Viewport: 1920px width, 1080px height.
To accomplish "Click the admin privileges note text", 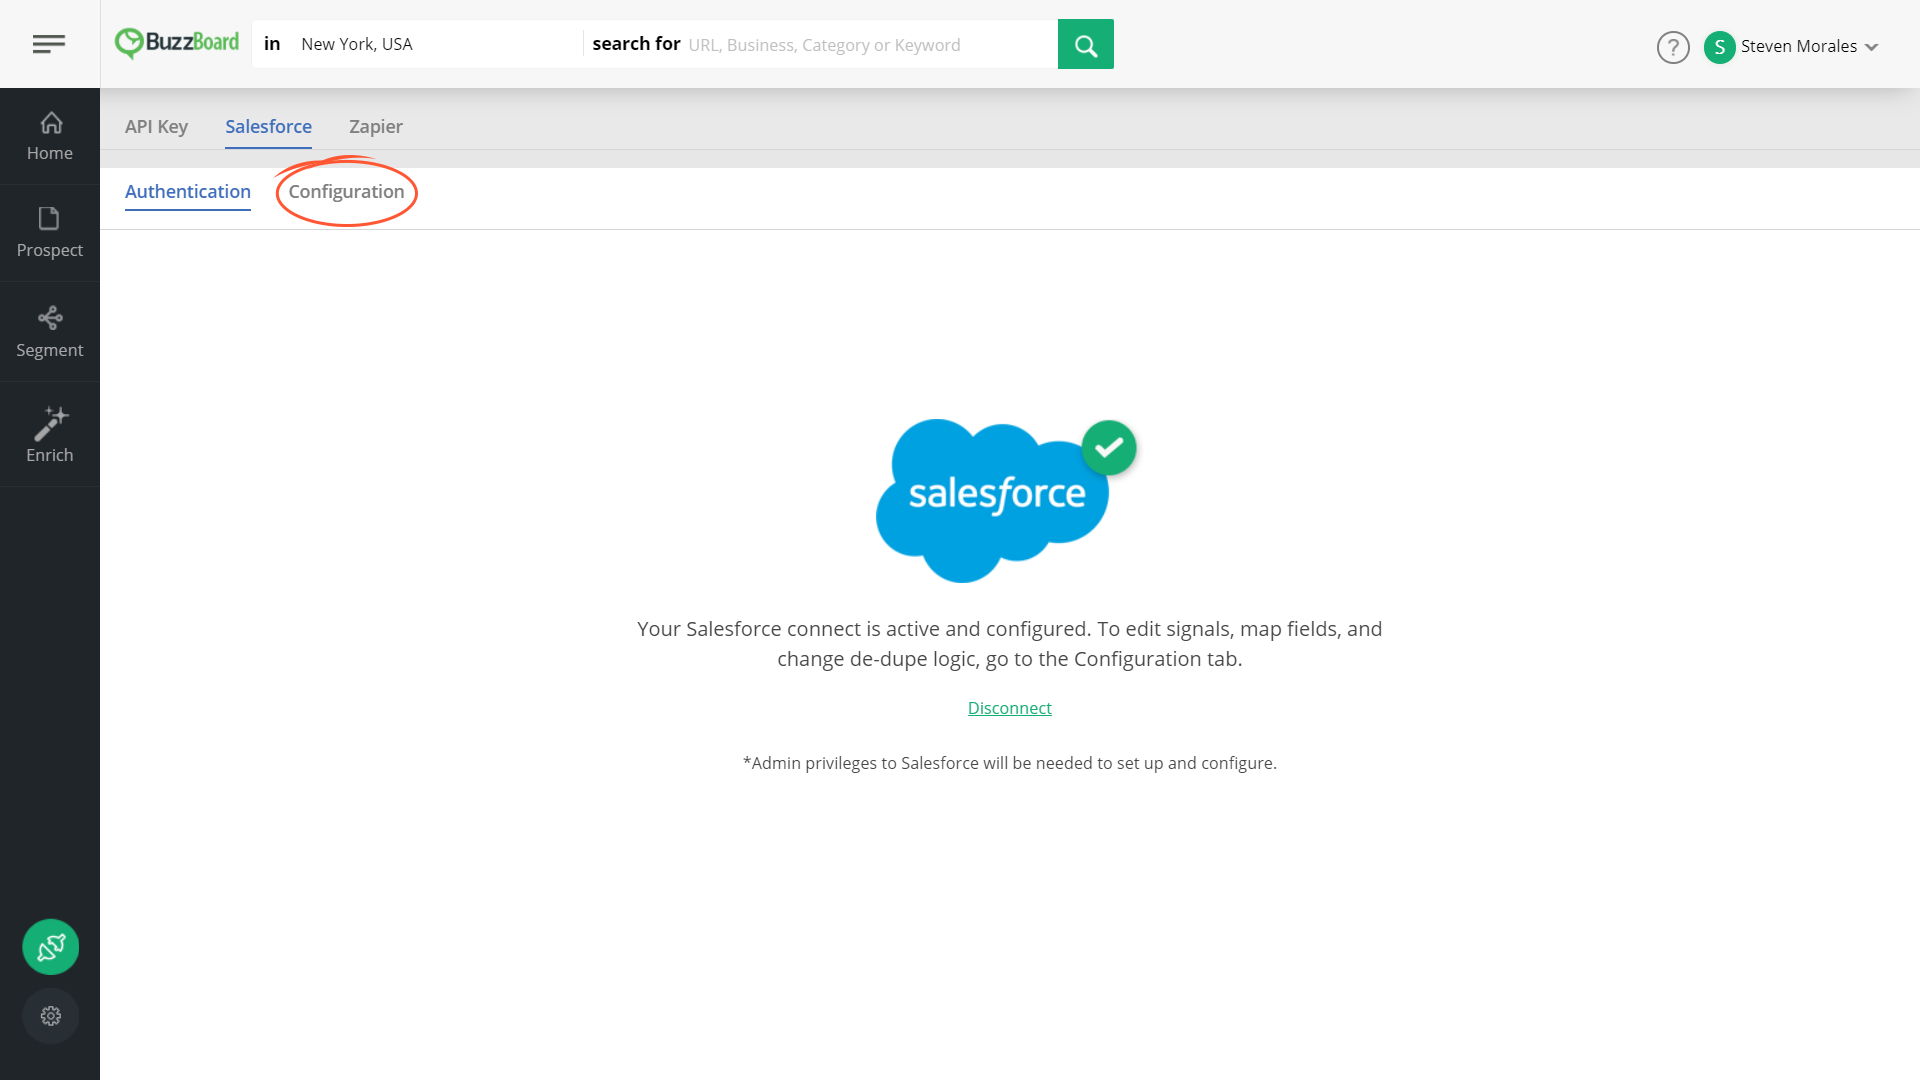I will pyautogui.click(x=1010, y=763).
